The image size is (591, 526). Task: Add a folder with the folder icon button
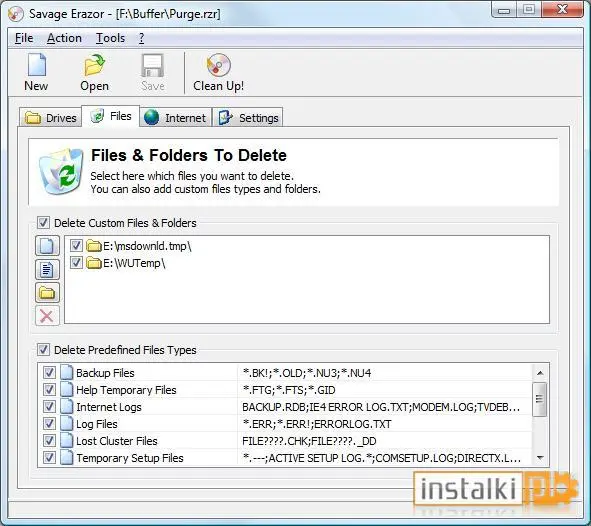coord(47,292)
